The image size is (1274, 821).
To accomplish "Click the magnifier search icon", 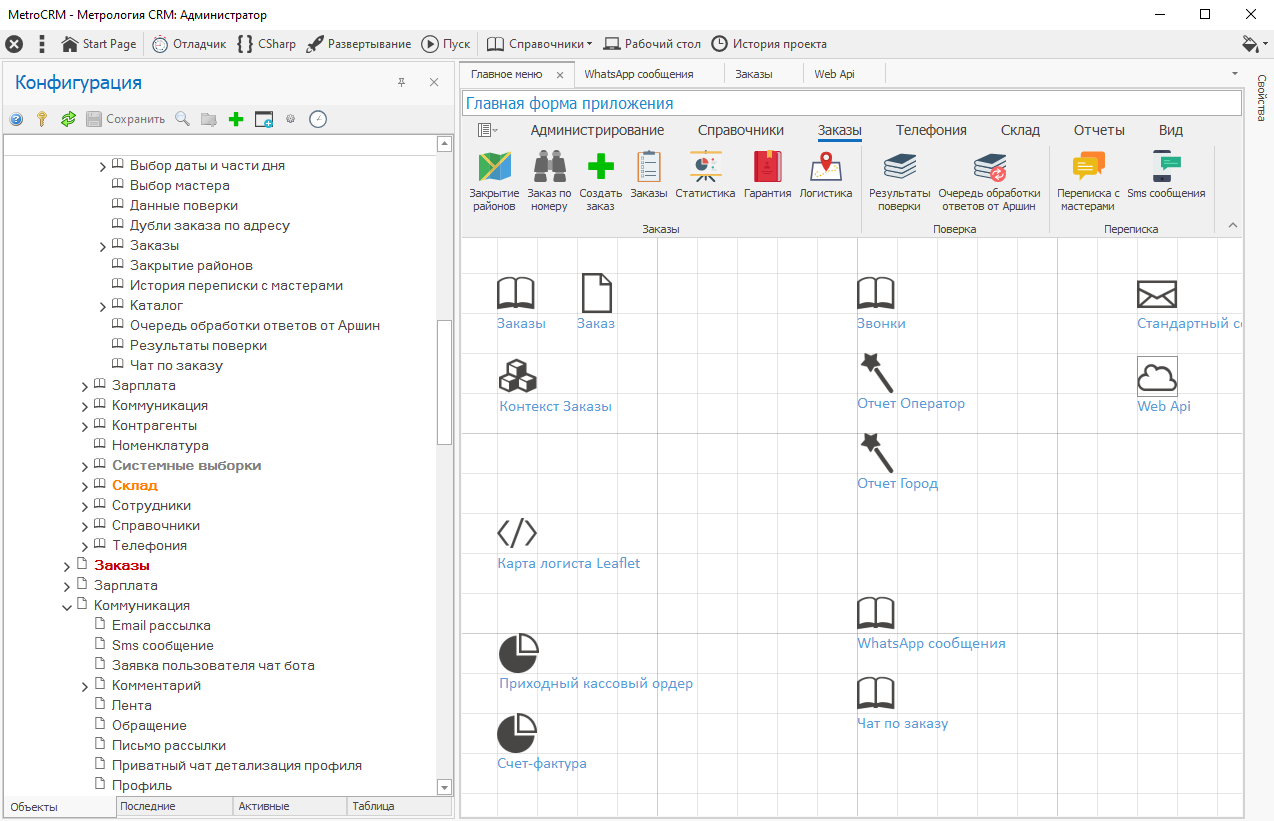I will pos(182,119).
